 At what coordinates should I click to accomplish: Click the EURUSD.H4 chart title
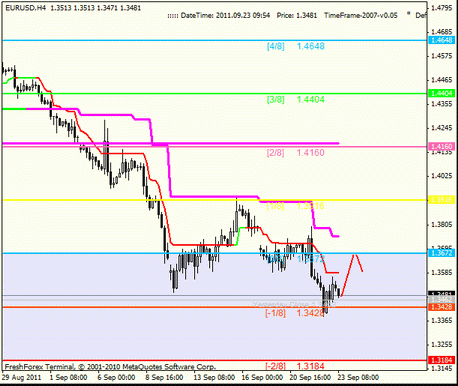coord(25,7)
